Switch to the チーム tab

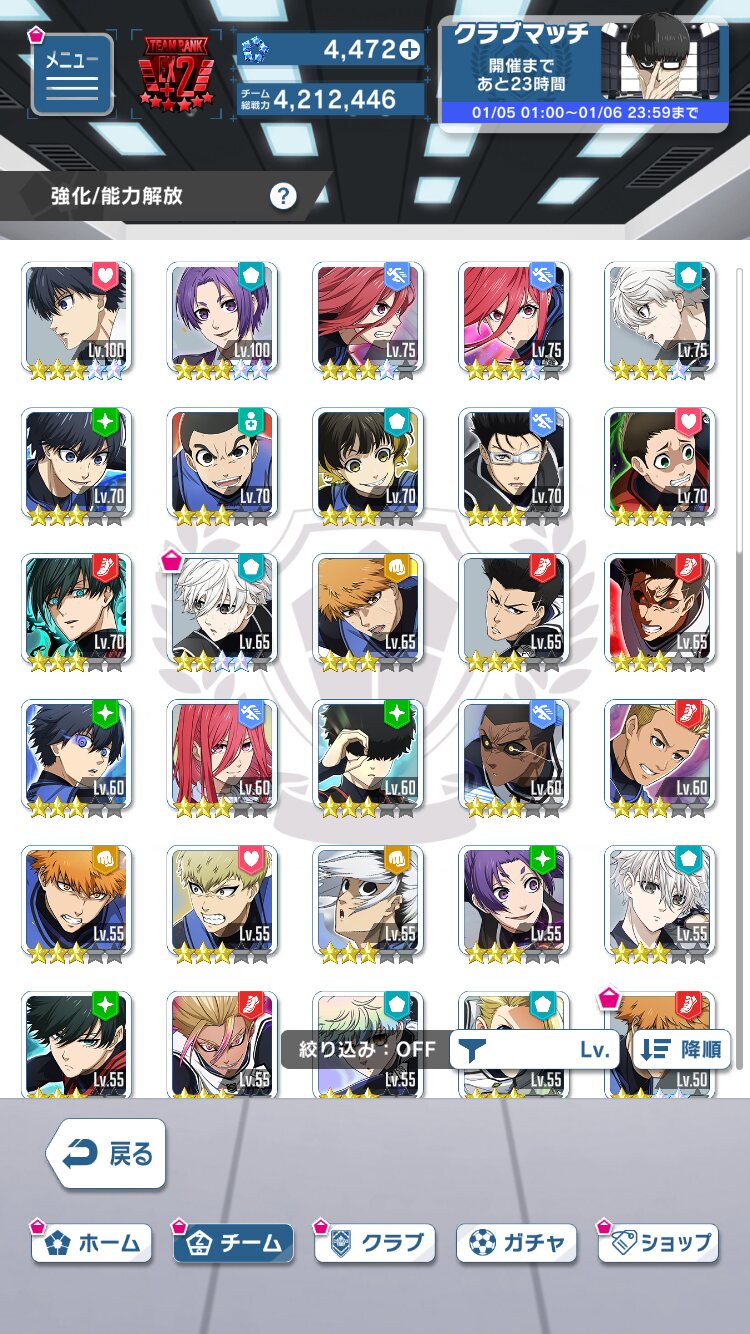tap(233, 1243)
